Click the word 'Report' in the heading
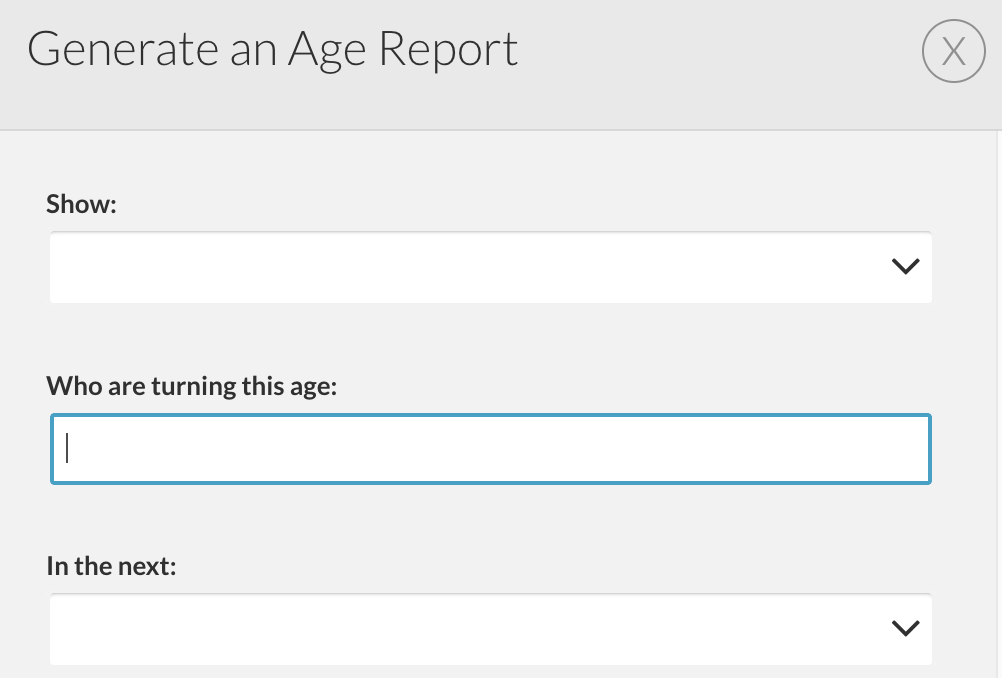 [x=448, y=49]
